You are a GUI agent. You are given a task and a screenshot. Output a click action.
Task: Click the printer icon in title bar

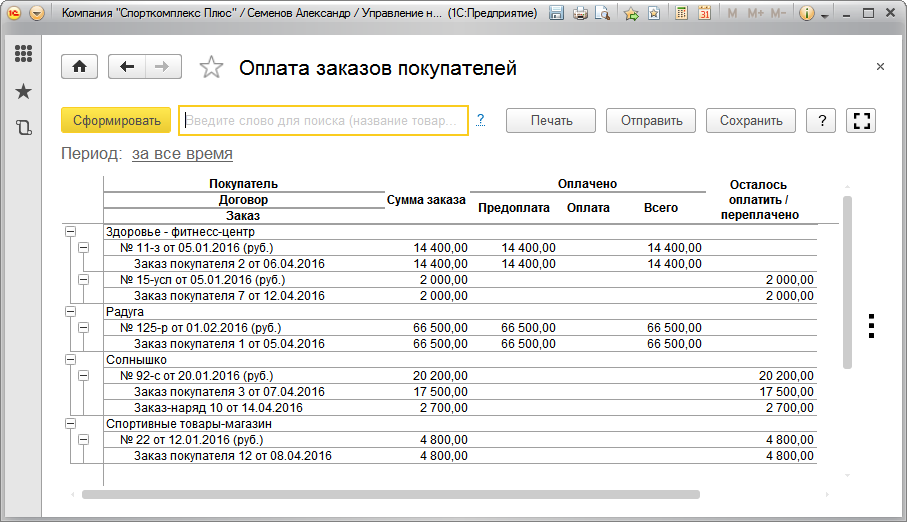[580, 13]
